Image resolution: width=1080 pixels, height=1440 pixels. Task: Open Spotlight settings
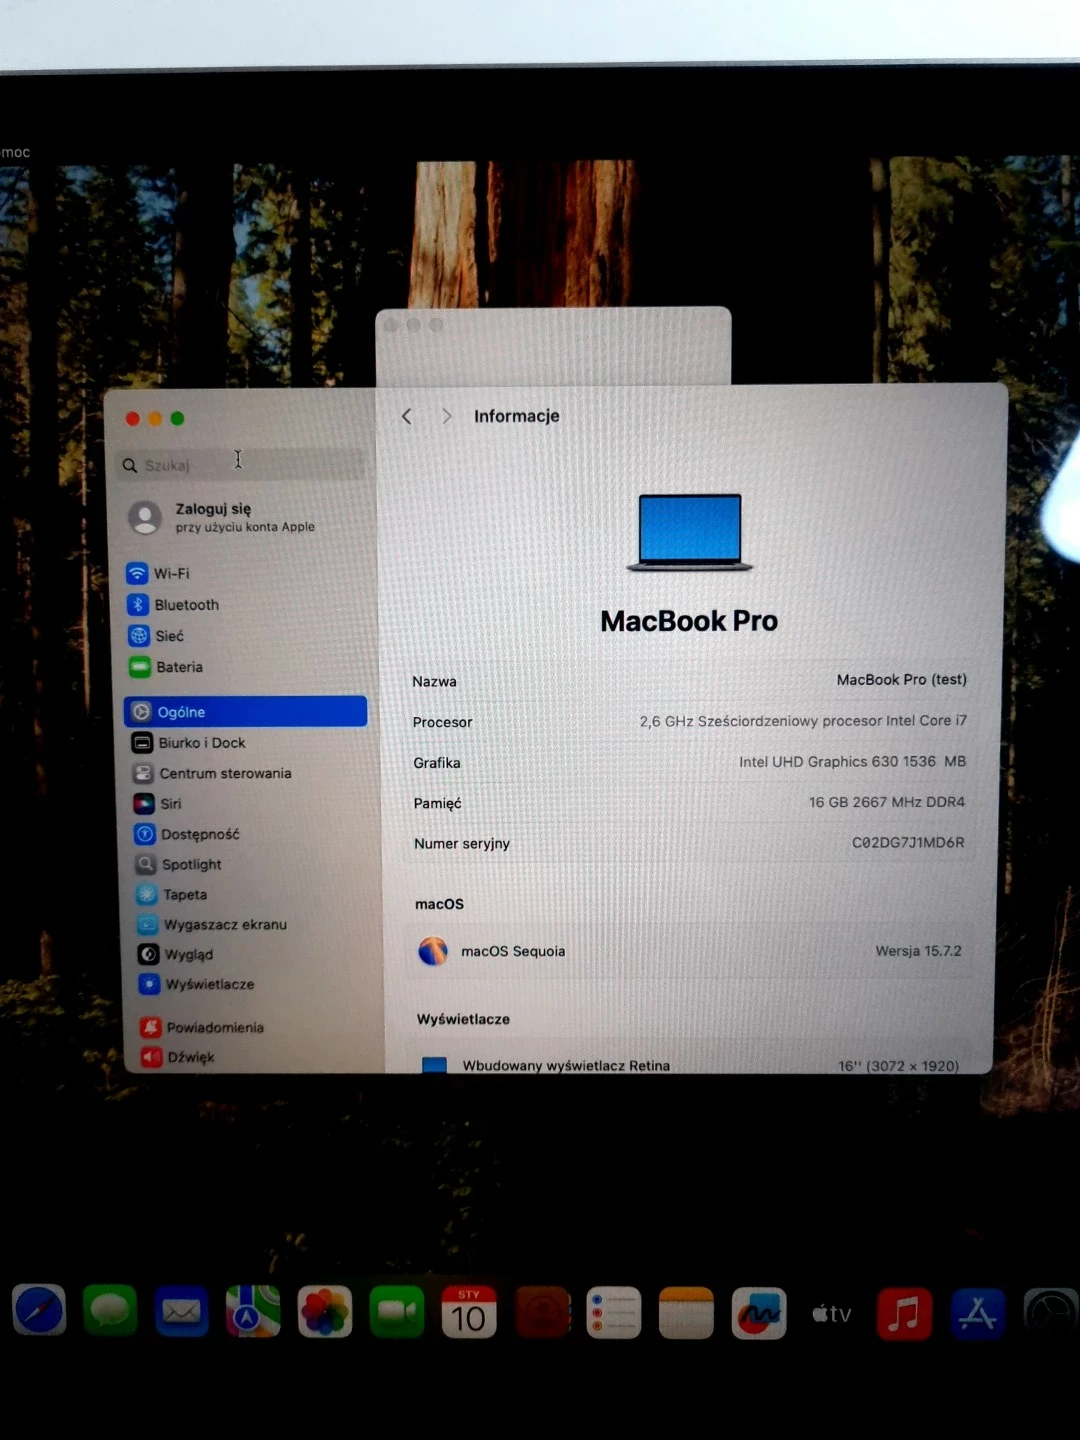click(192, 864)
